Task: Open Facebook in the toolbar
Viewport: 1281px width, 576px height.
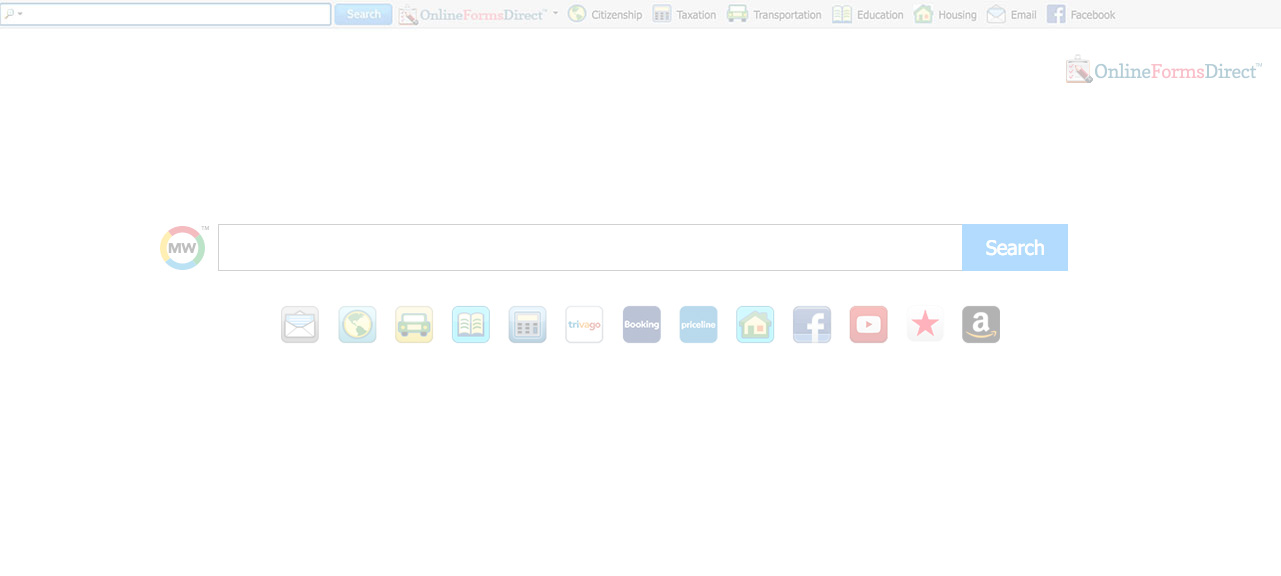Action: tap(1081, 14)
